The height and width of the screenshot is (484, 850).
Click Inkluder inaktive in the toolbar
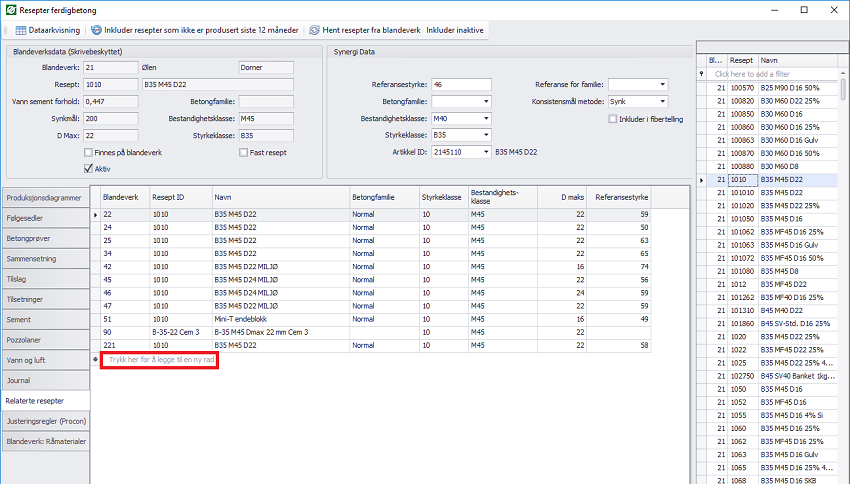pyautogui.click(x=455, y=30)
